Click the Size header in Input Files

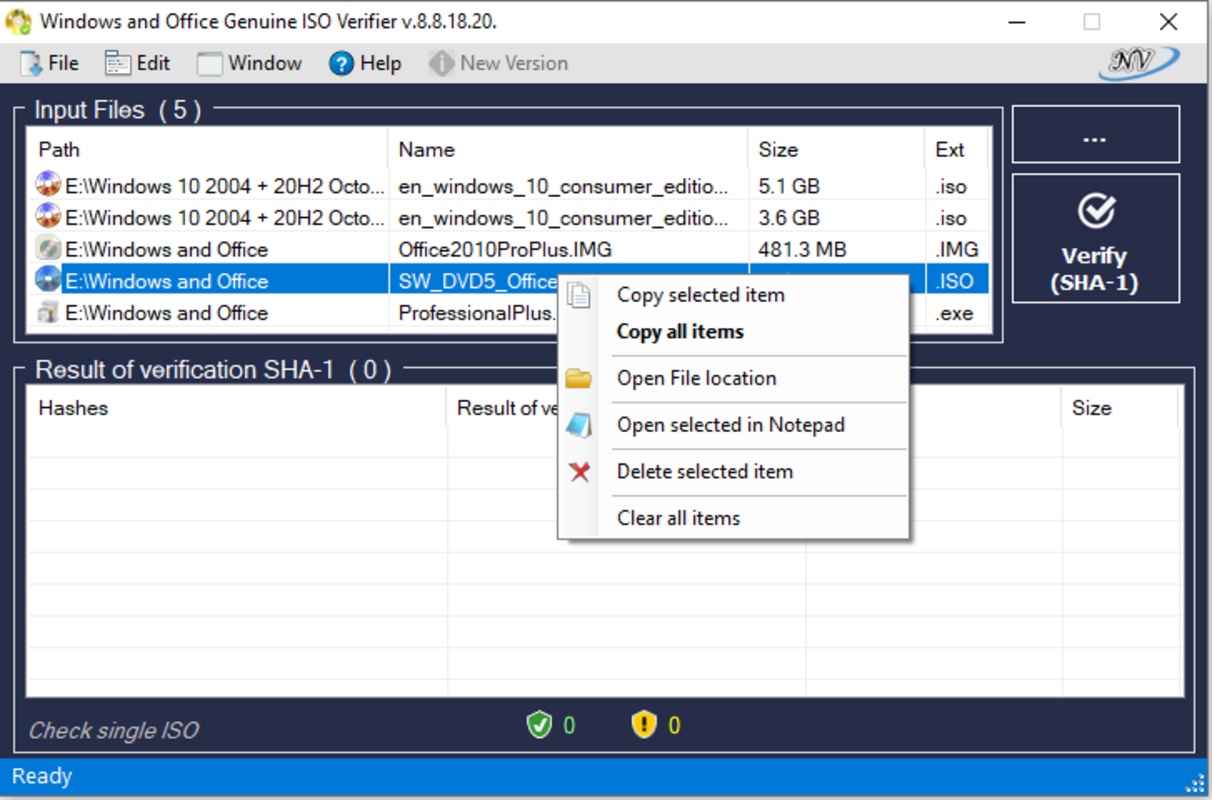(x=835, y=150)
